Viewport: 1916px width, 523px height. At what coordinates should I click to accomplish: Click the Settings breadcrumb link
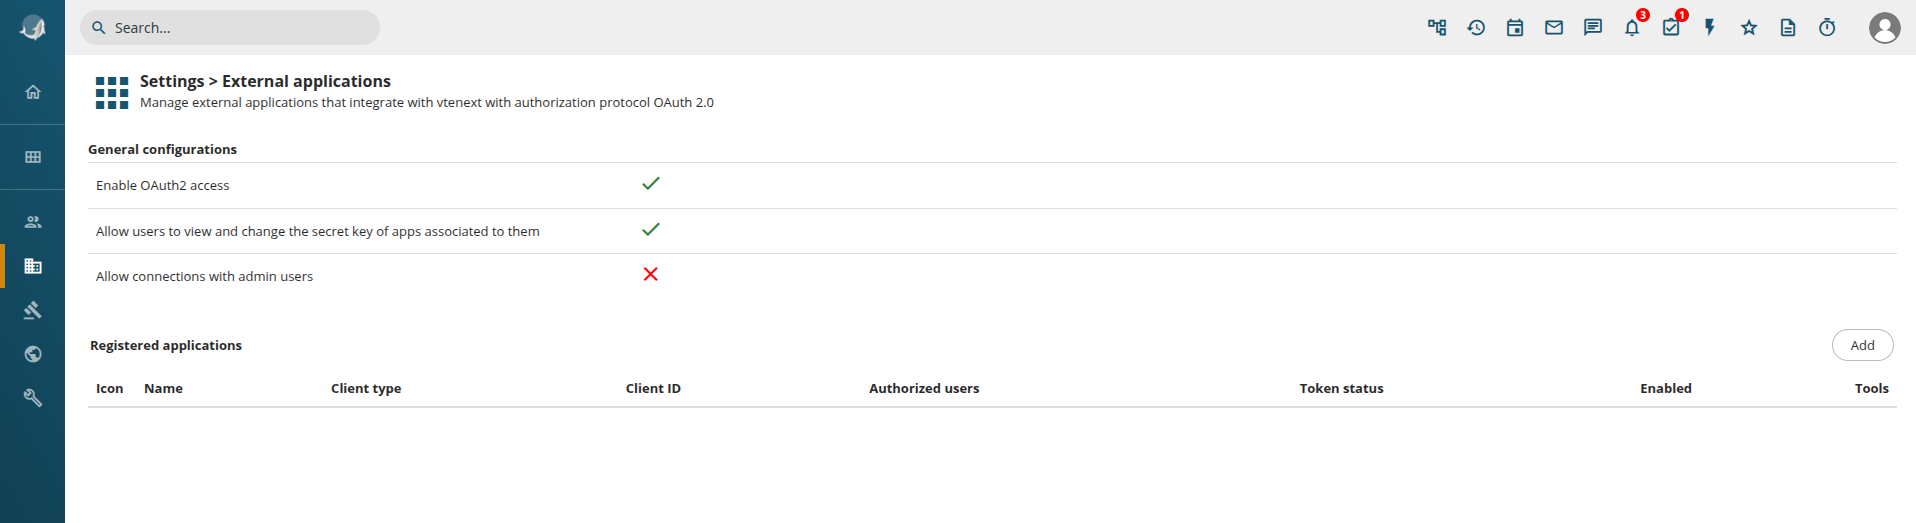click(172, 81)
